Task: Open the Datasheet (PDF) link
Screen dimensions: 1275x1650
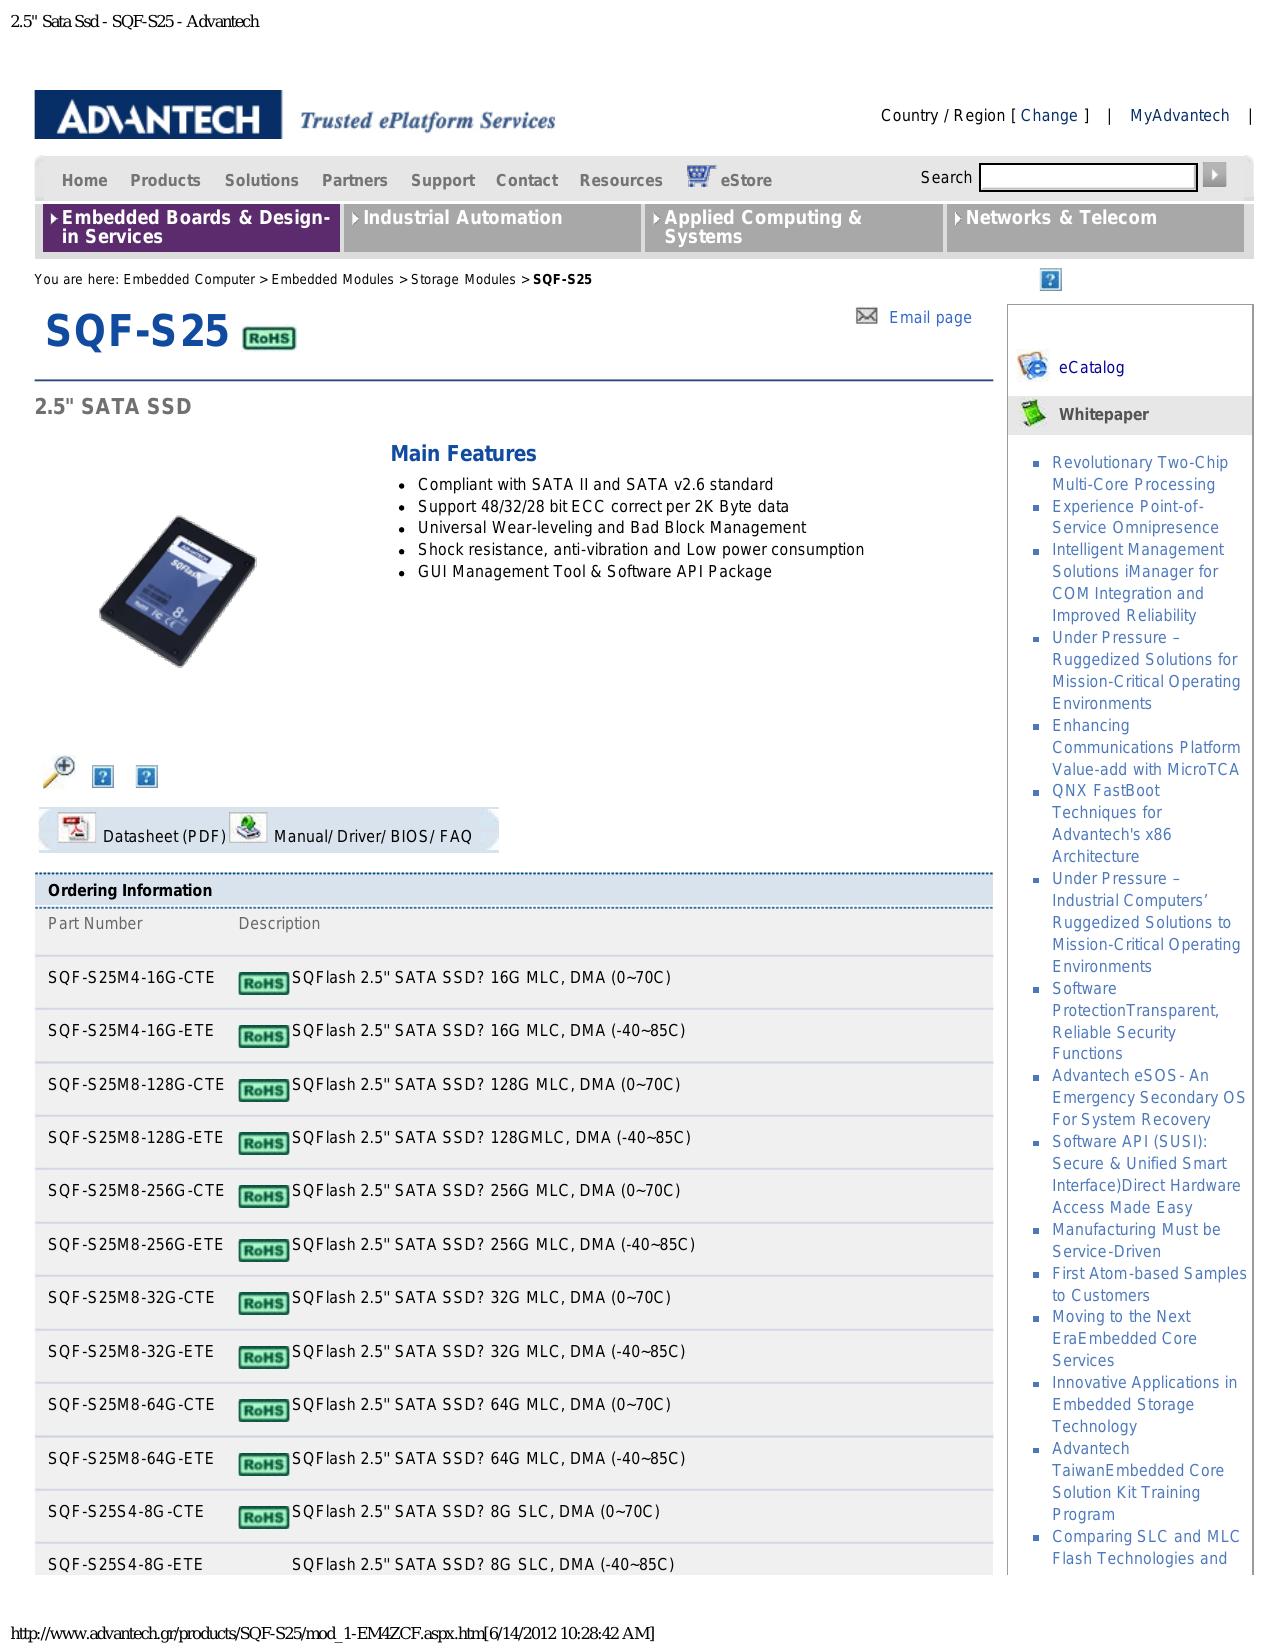Action: (164, 836)
